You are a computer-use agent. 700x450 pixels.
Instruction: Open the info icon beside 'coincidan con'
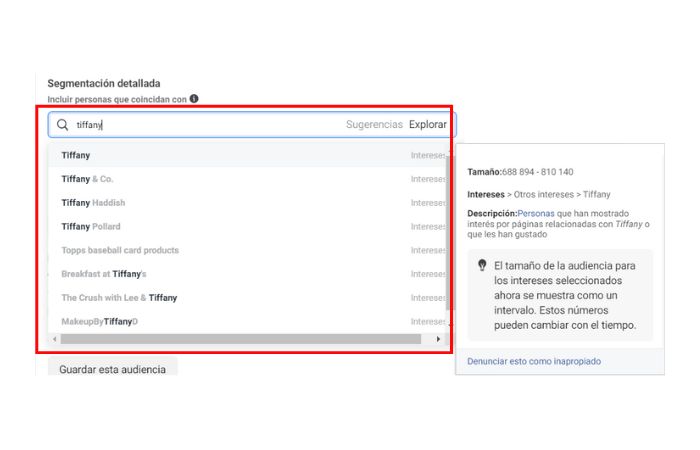coord(194,99)
